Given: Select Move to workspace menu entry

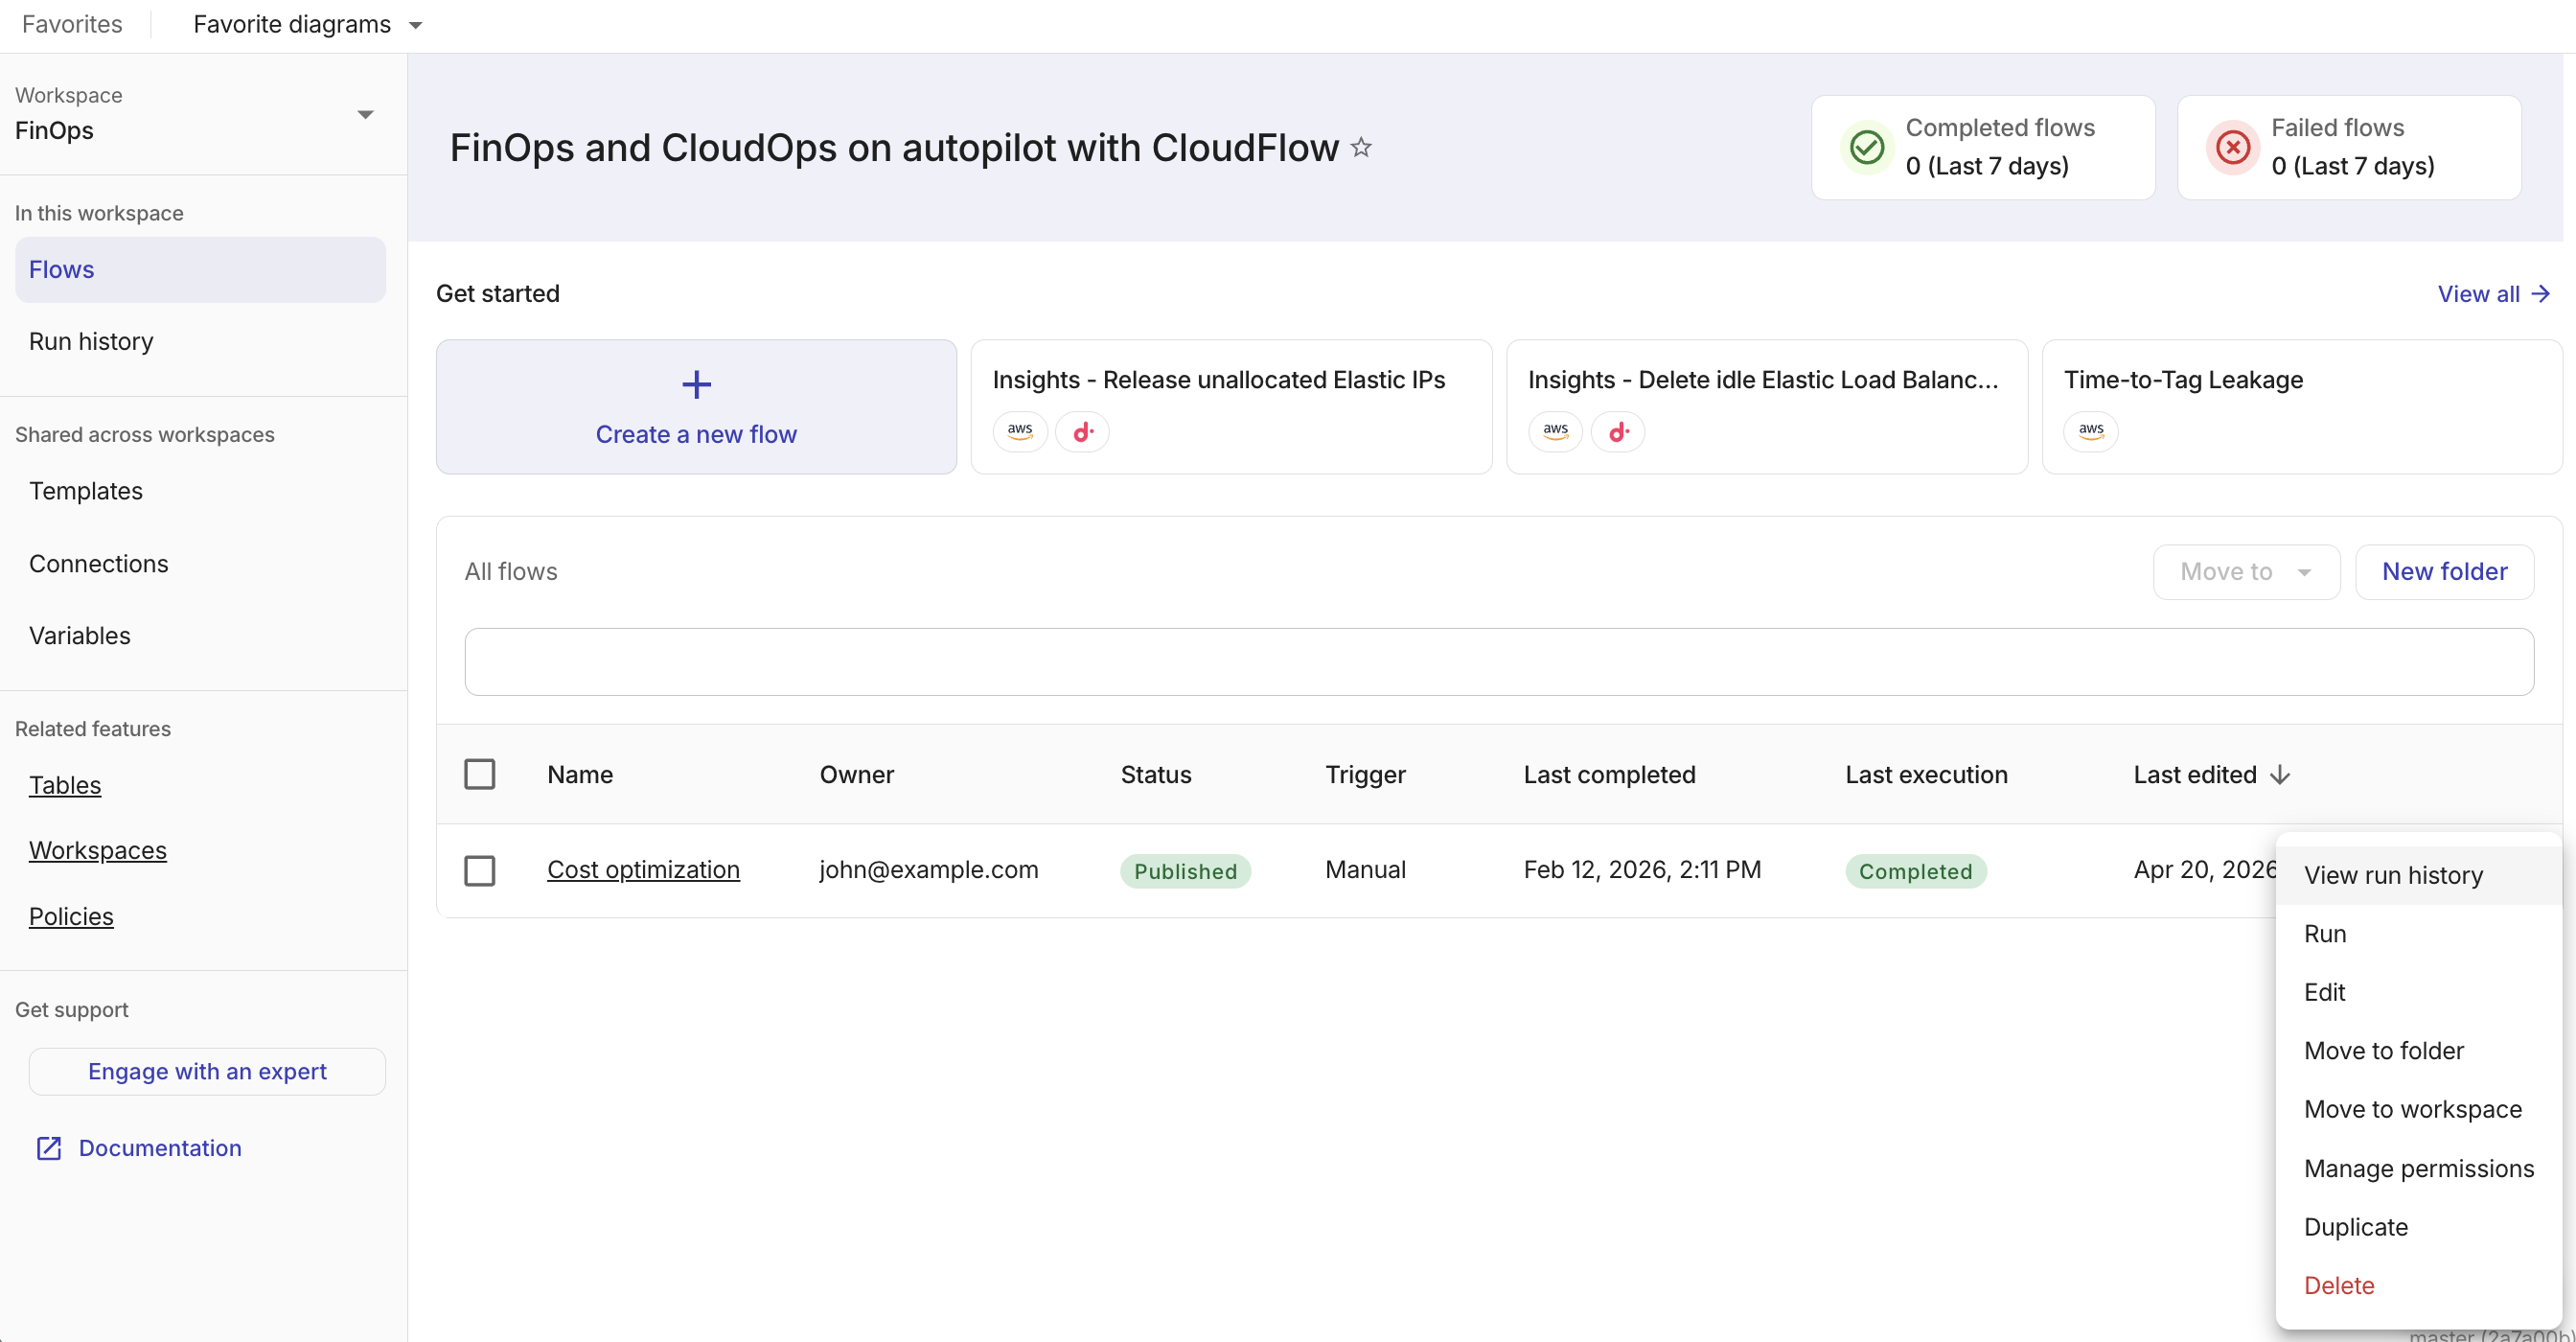Looking at the screenshot, I should (x=2417, y=1110).
